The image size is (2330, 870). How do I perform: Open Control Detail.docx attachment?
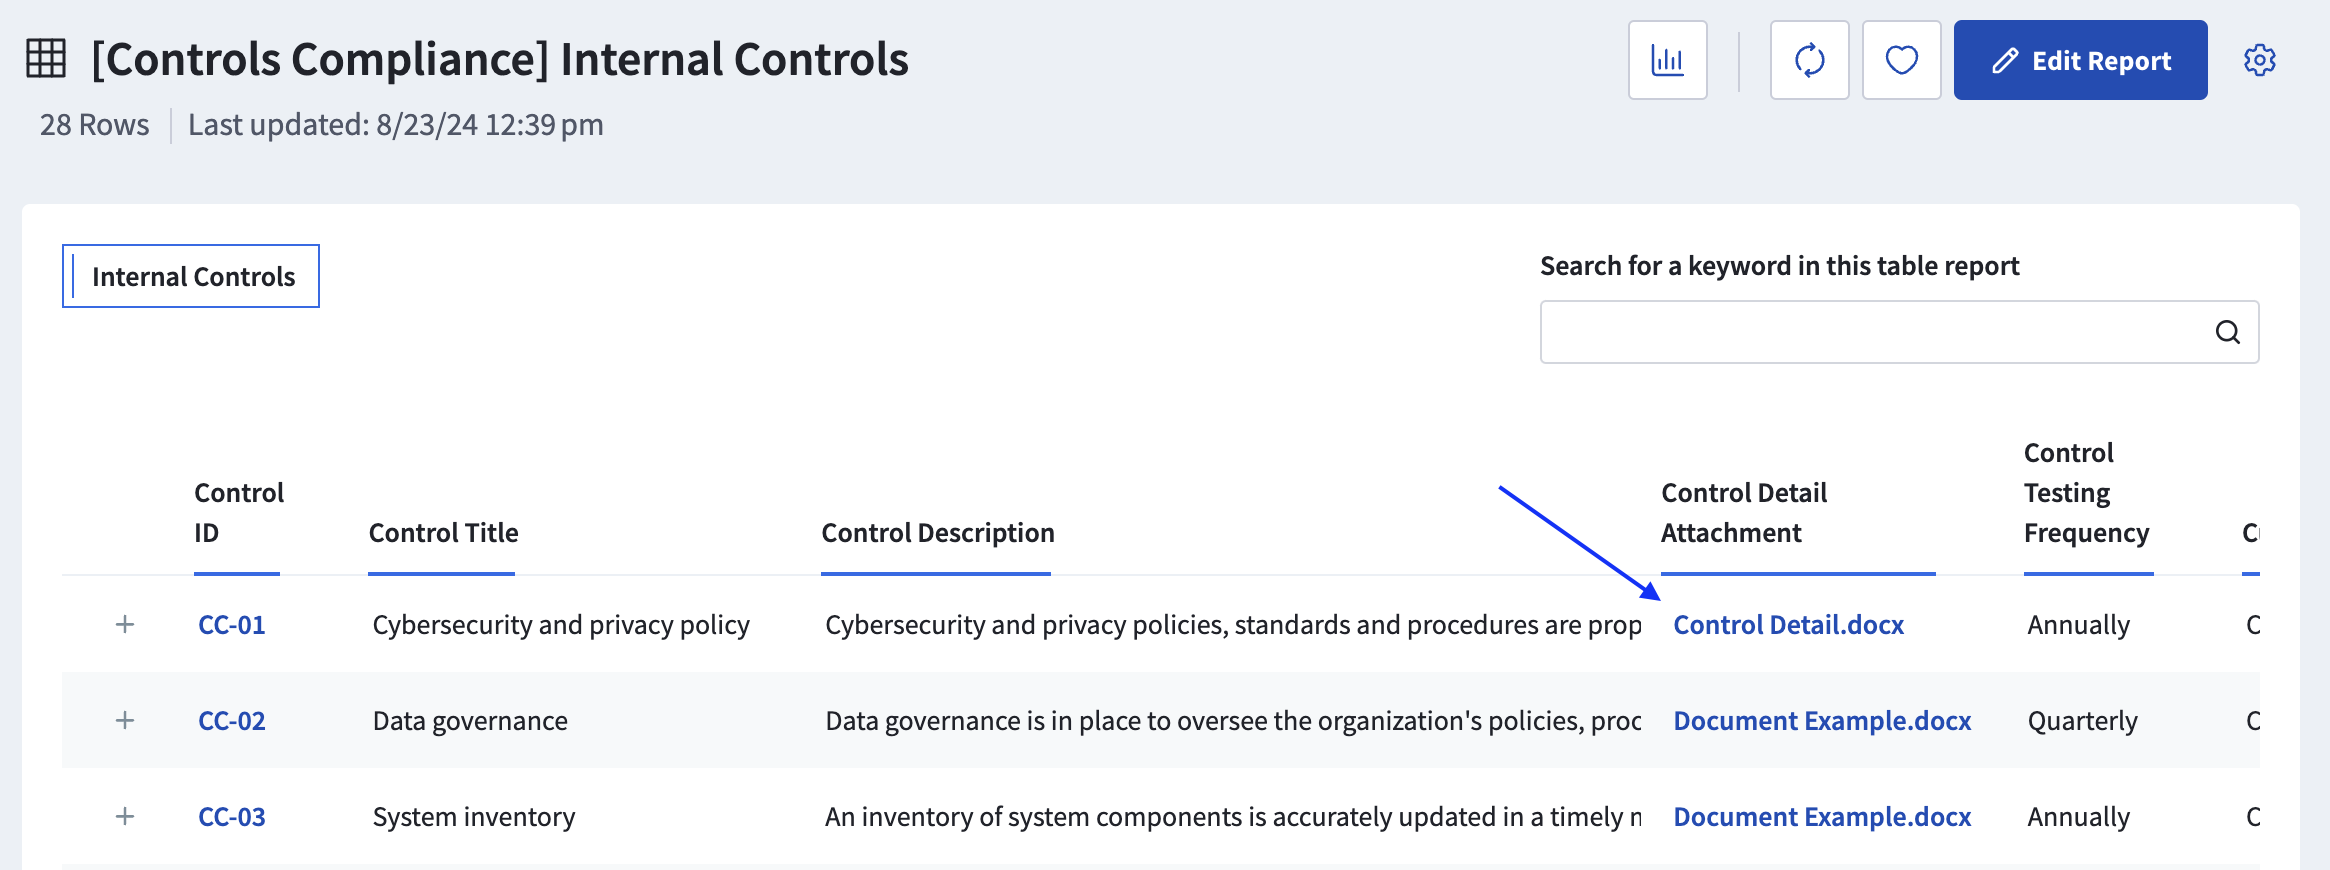1789,625
